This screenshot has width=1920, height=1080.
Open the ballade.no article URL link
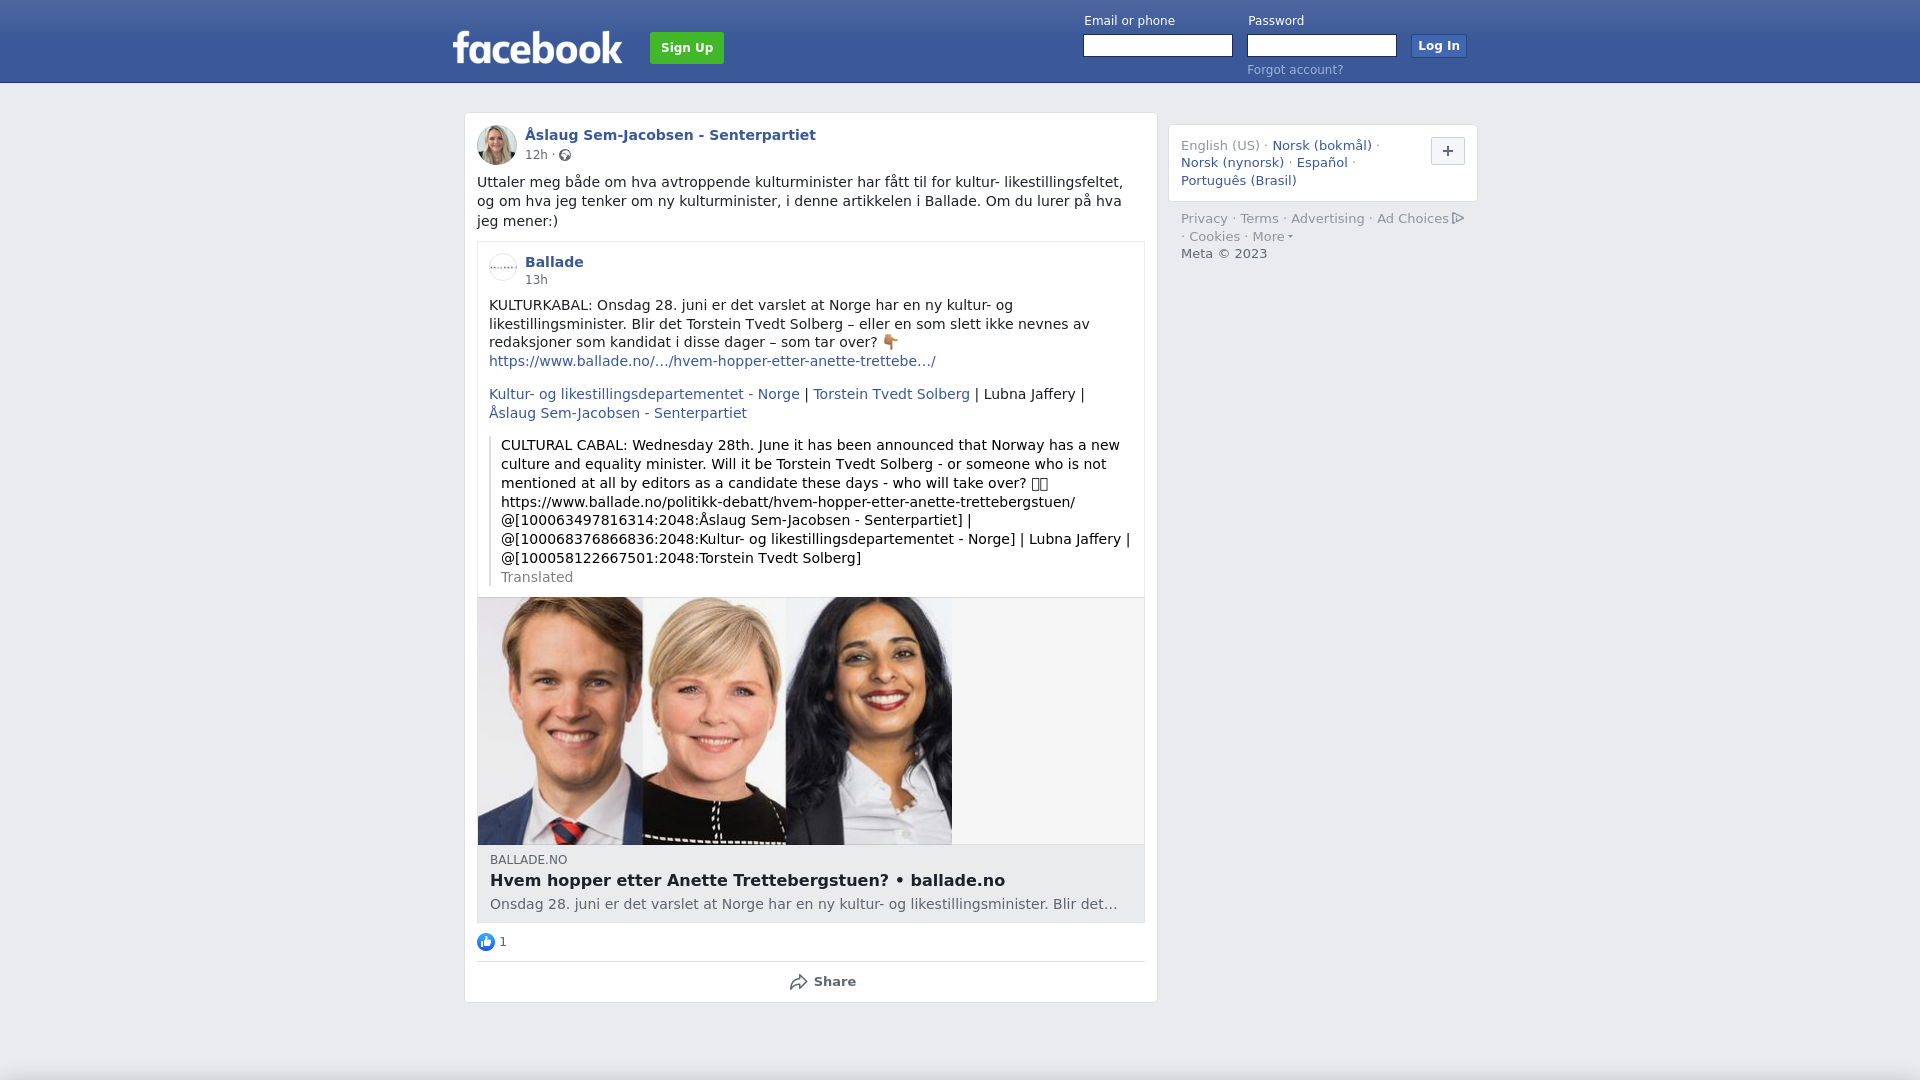pos(712,361)
